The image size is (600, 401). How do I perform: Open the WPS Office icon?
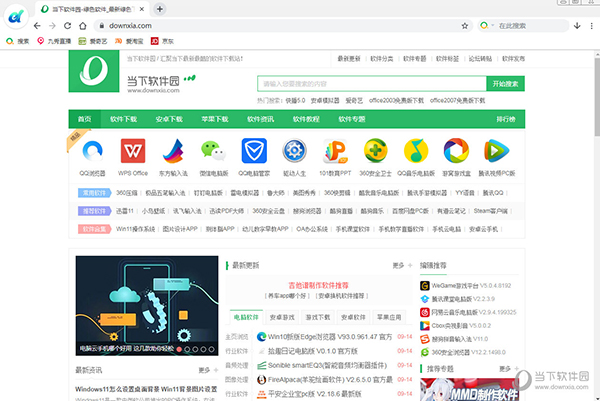click(x=133, y=151)
